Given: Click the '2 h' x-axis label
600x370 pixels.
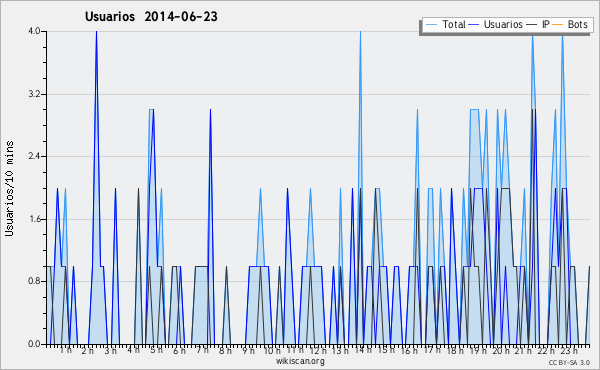Looking at the screenshot, I should 88,350.
